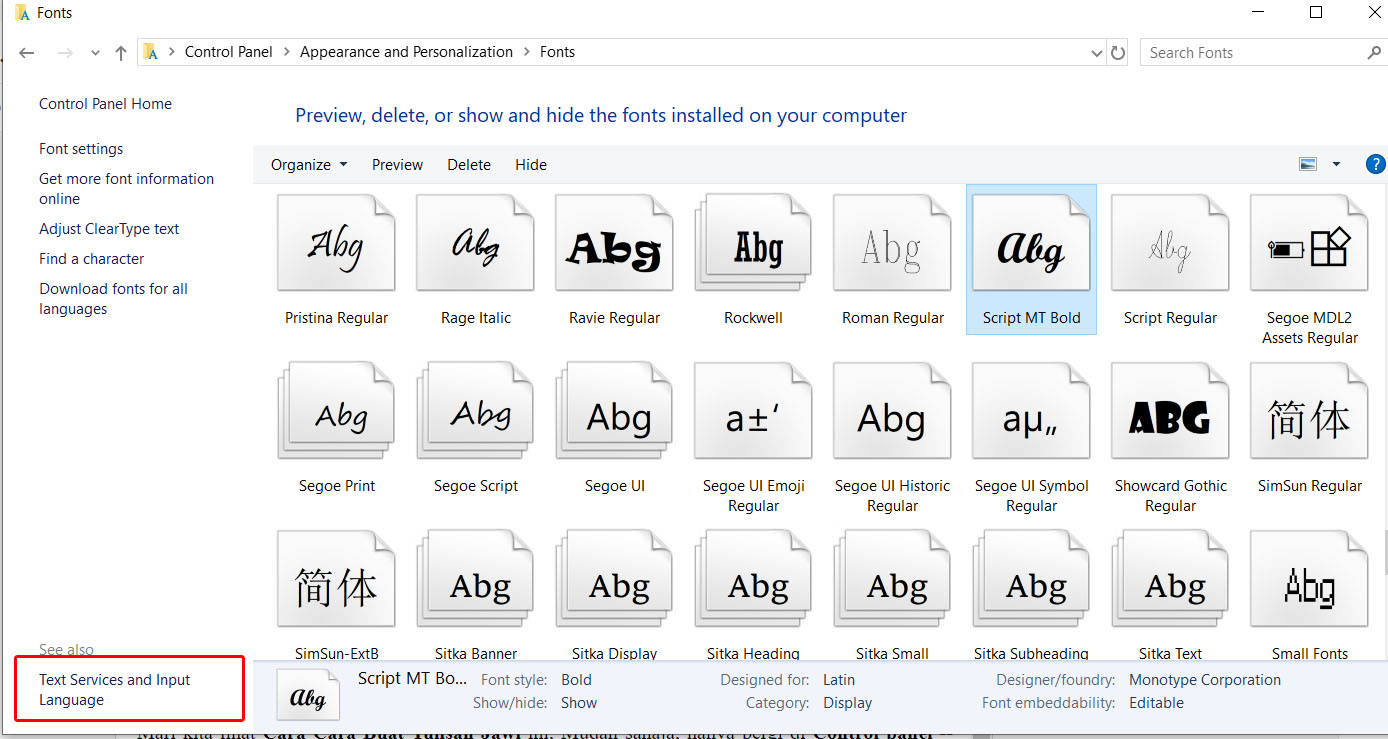Select the Sitka Display font icon
The image size is (1388, 739).
[614, 579]
